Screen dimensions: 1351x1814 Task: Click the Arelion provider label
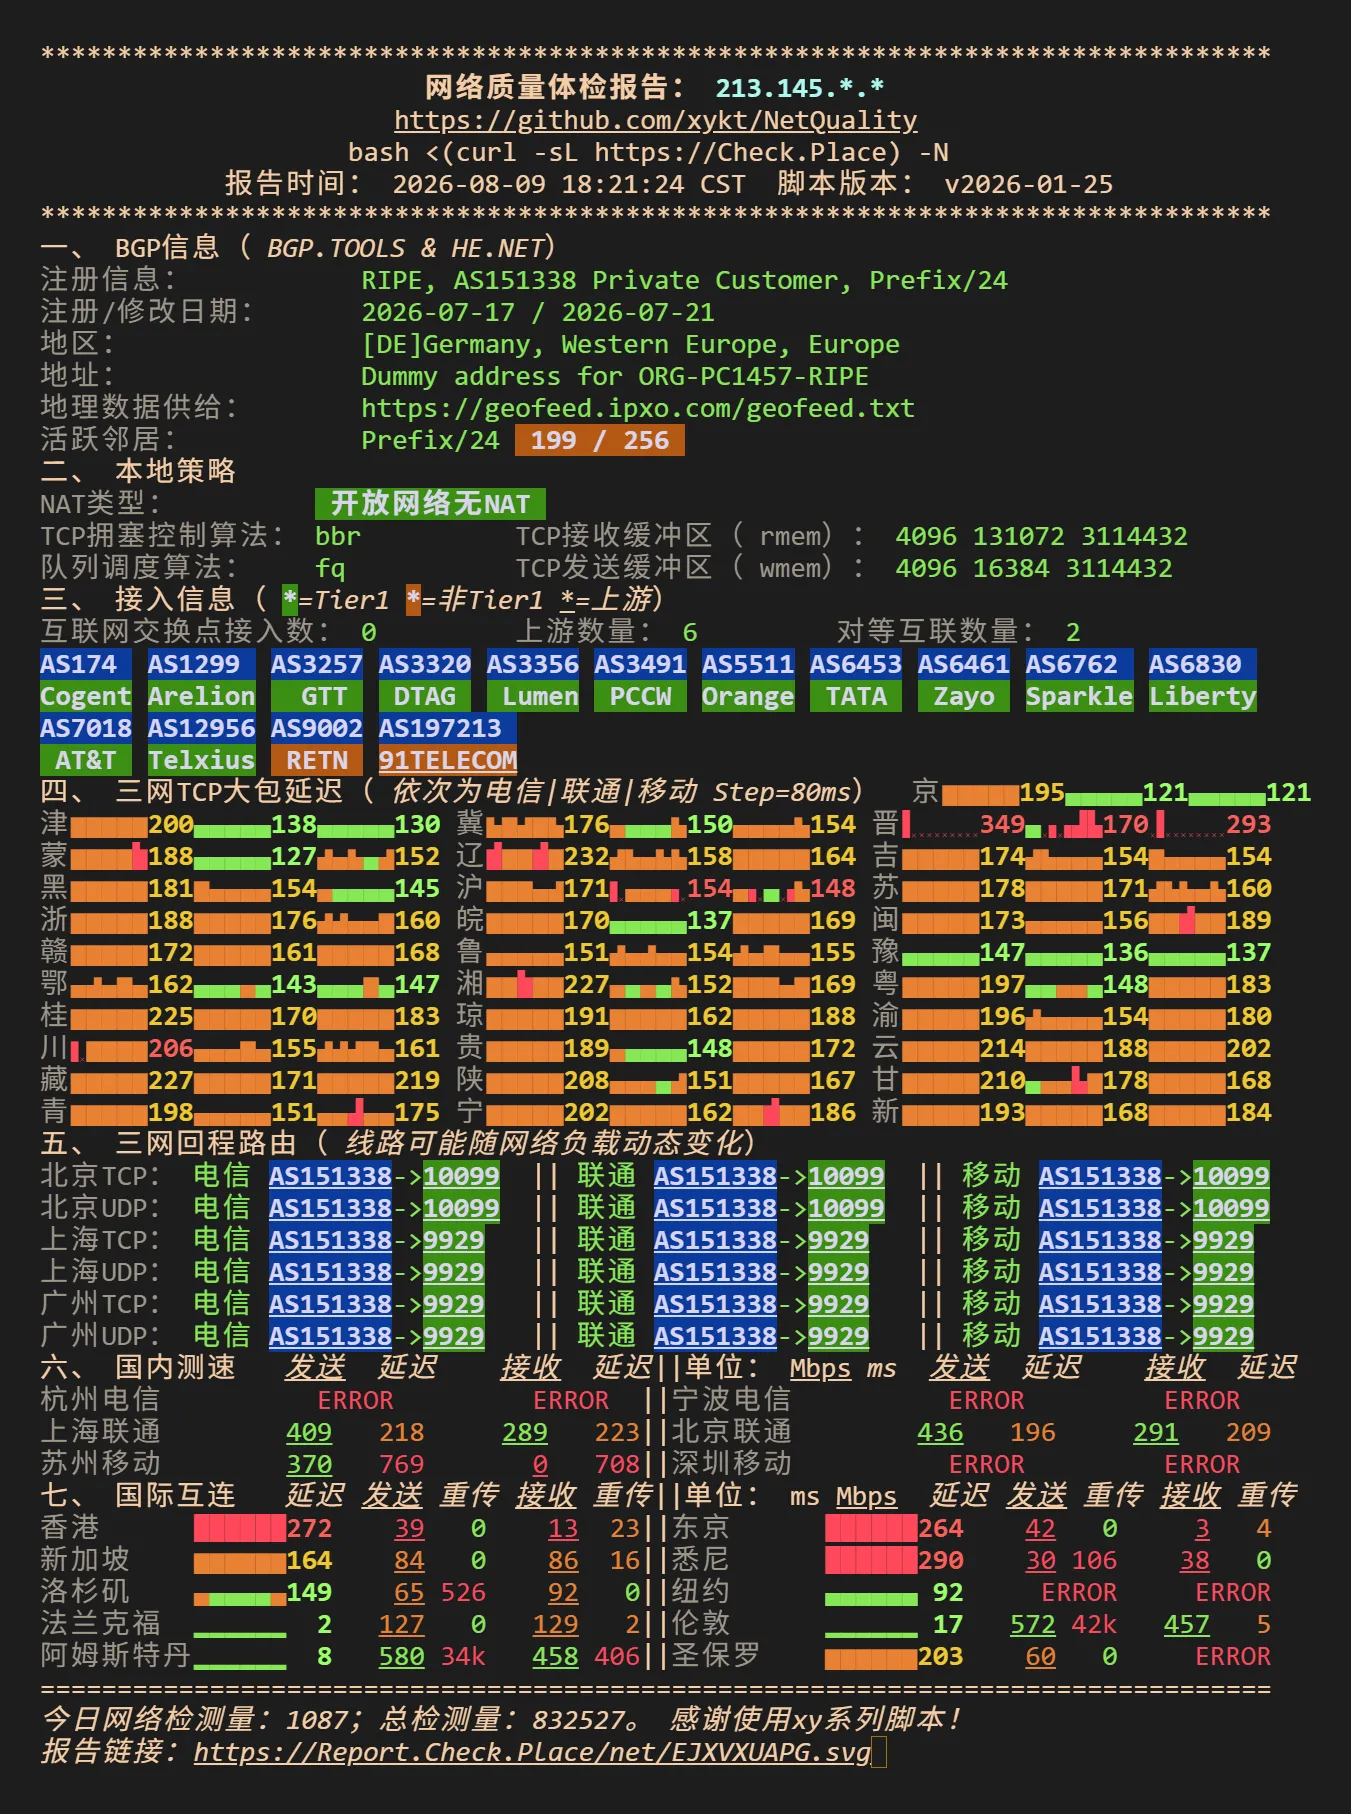click(202, 696)
